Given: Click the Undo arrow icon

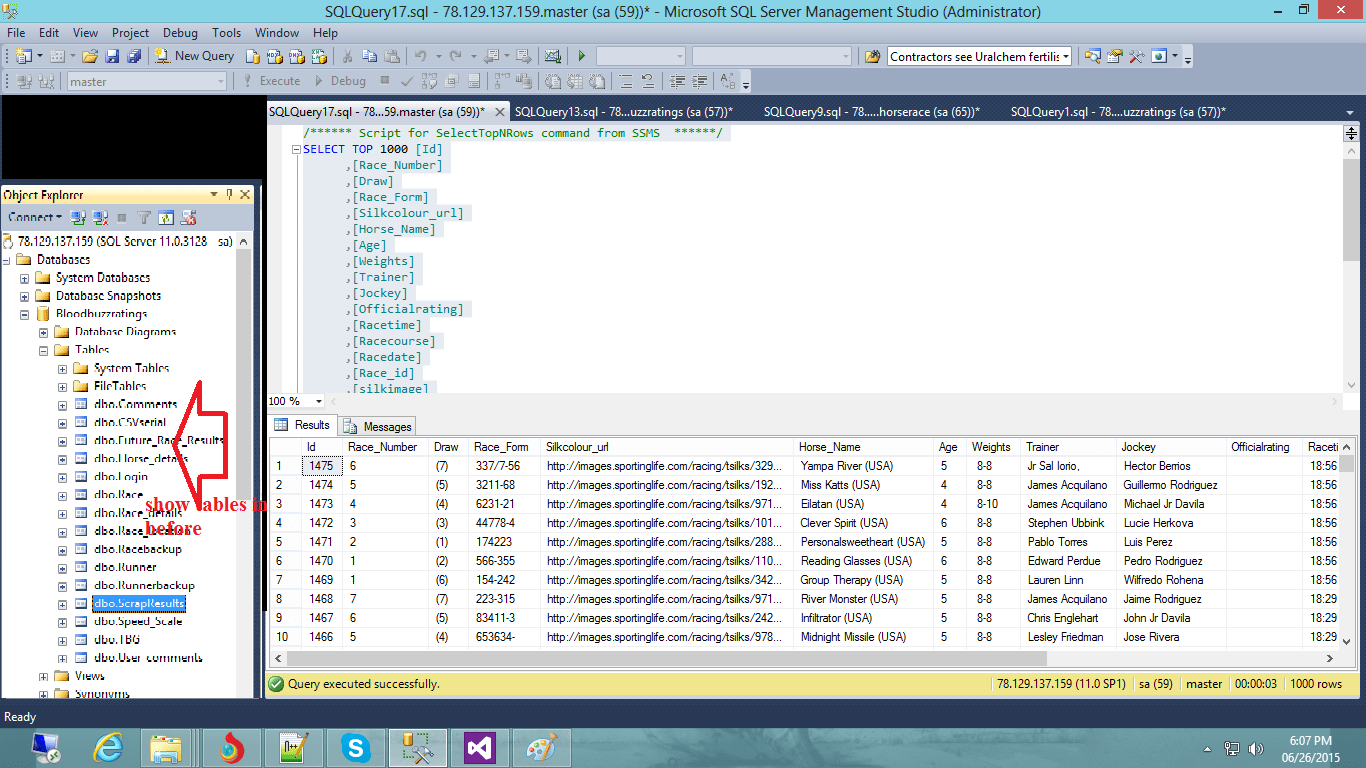Looking at the screenshot, I should pyautogui.click(x=422, y=56).
